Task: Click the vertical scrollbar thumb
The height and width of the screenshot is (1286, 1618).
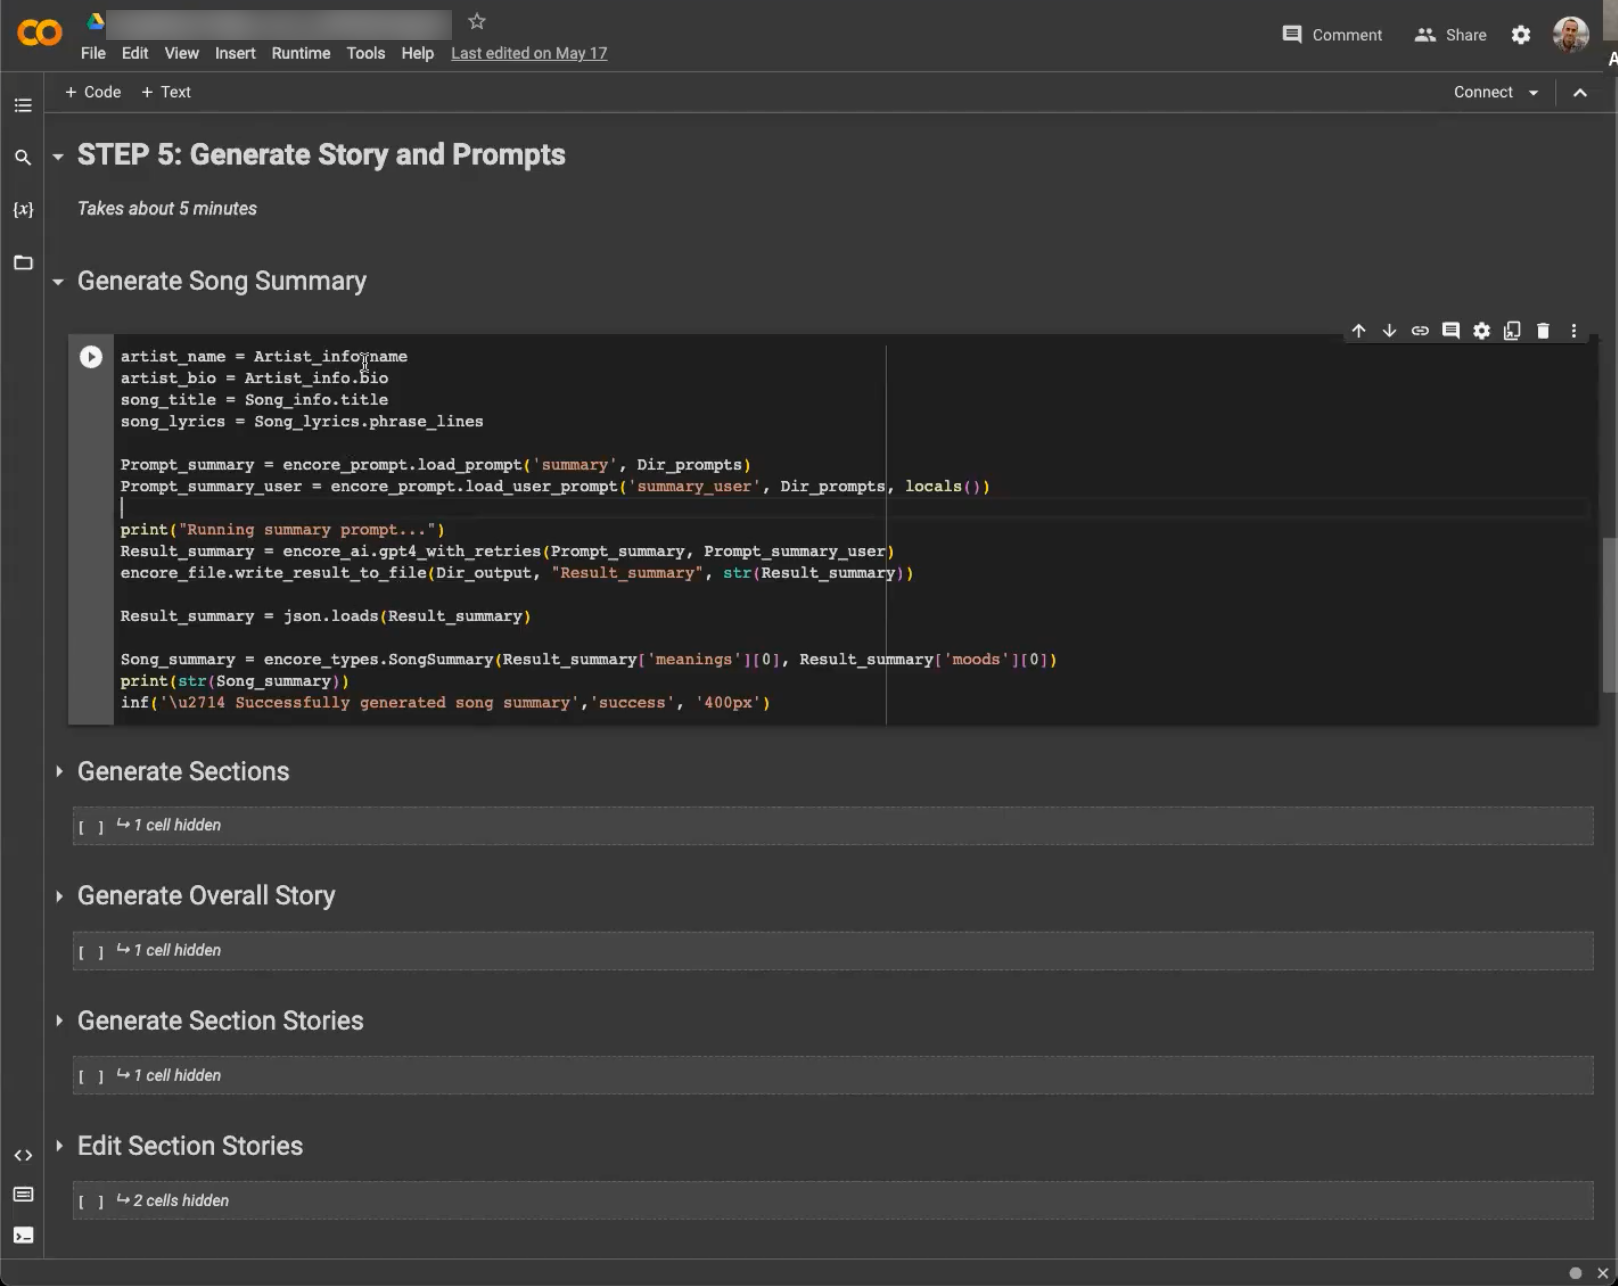Action: click(x=1609, y=615)
